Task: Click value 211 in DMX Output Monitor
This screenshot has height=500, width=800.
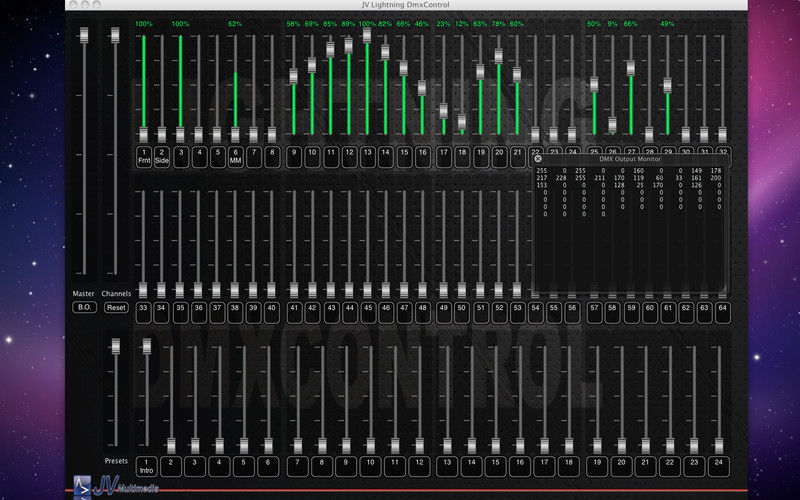Action: point(600,178)
